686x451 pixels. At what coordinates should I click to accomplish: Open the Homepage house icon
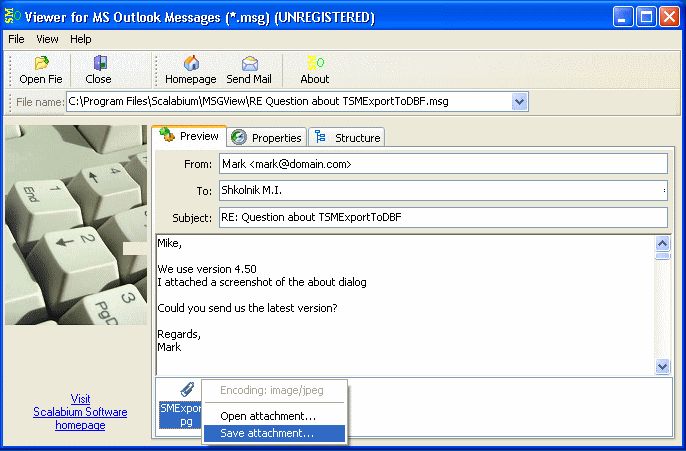[x=191, y=63]
